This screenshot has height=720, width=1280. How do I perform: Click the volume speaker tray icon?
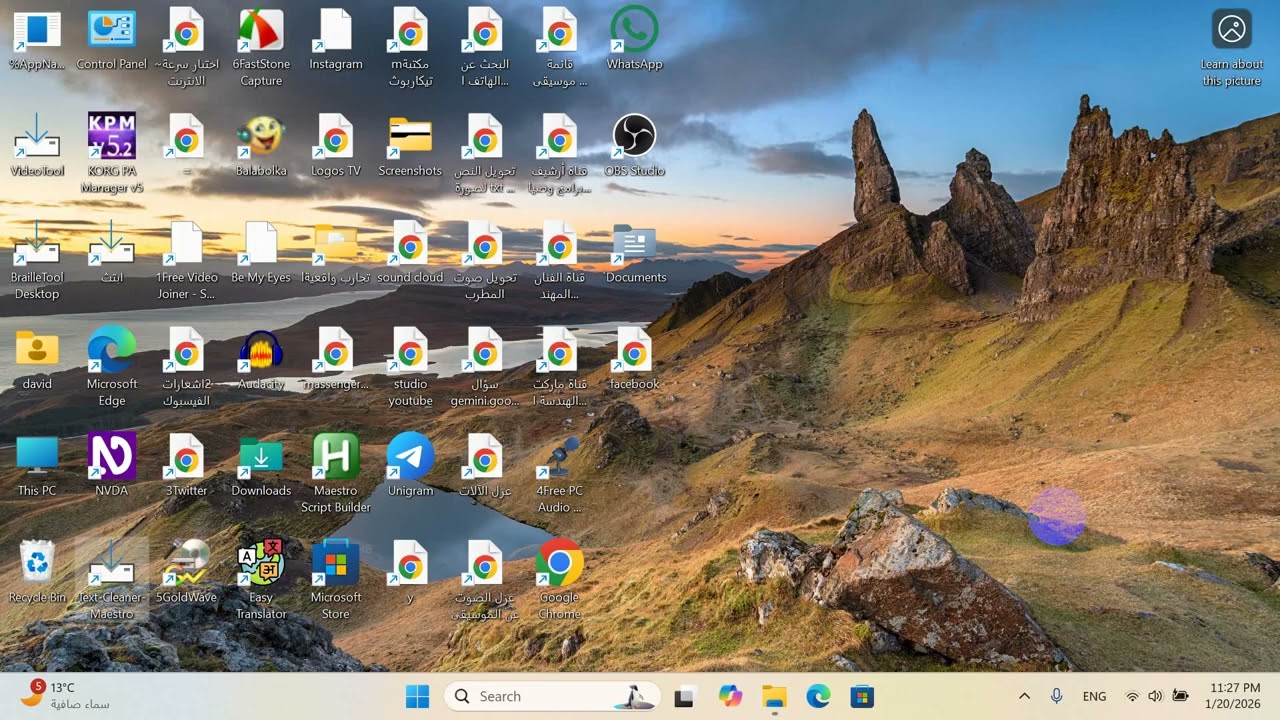[x=1156, y=696]
